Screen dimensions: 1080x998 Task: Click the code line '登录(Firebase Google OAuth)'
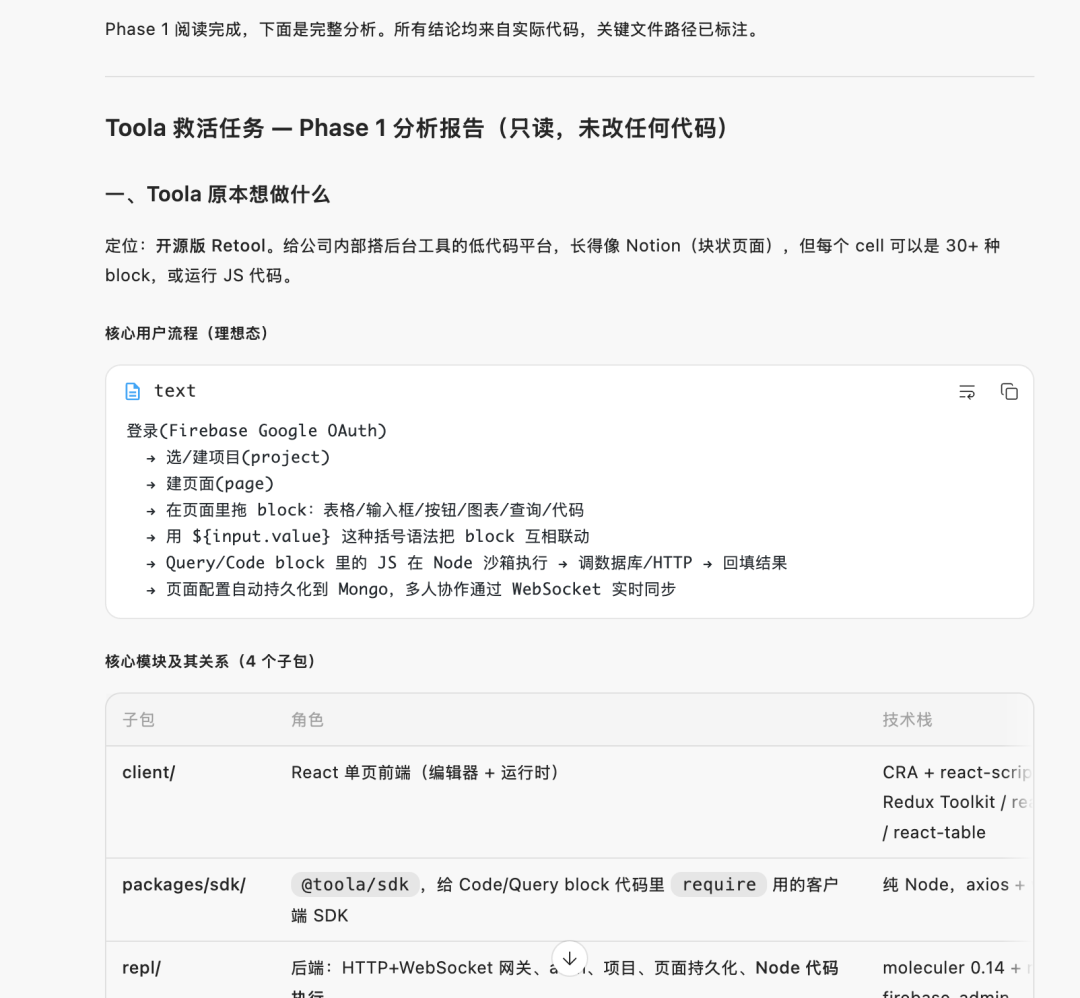pyautogui.click(x=257, y=430)
